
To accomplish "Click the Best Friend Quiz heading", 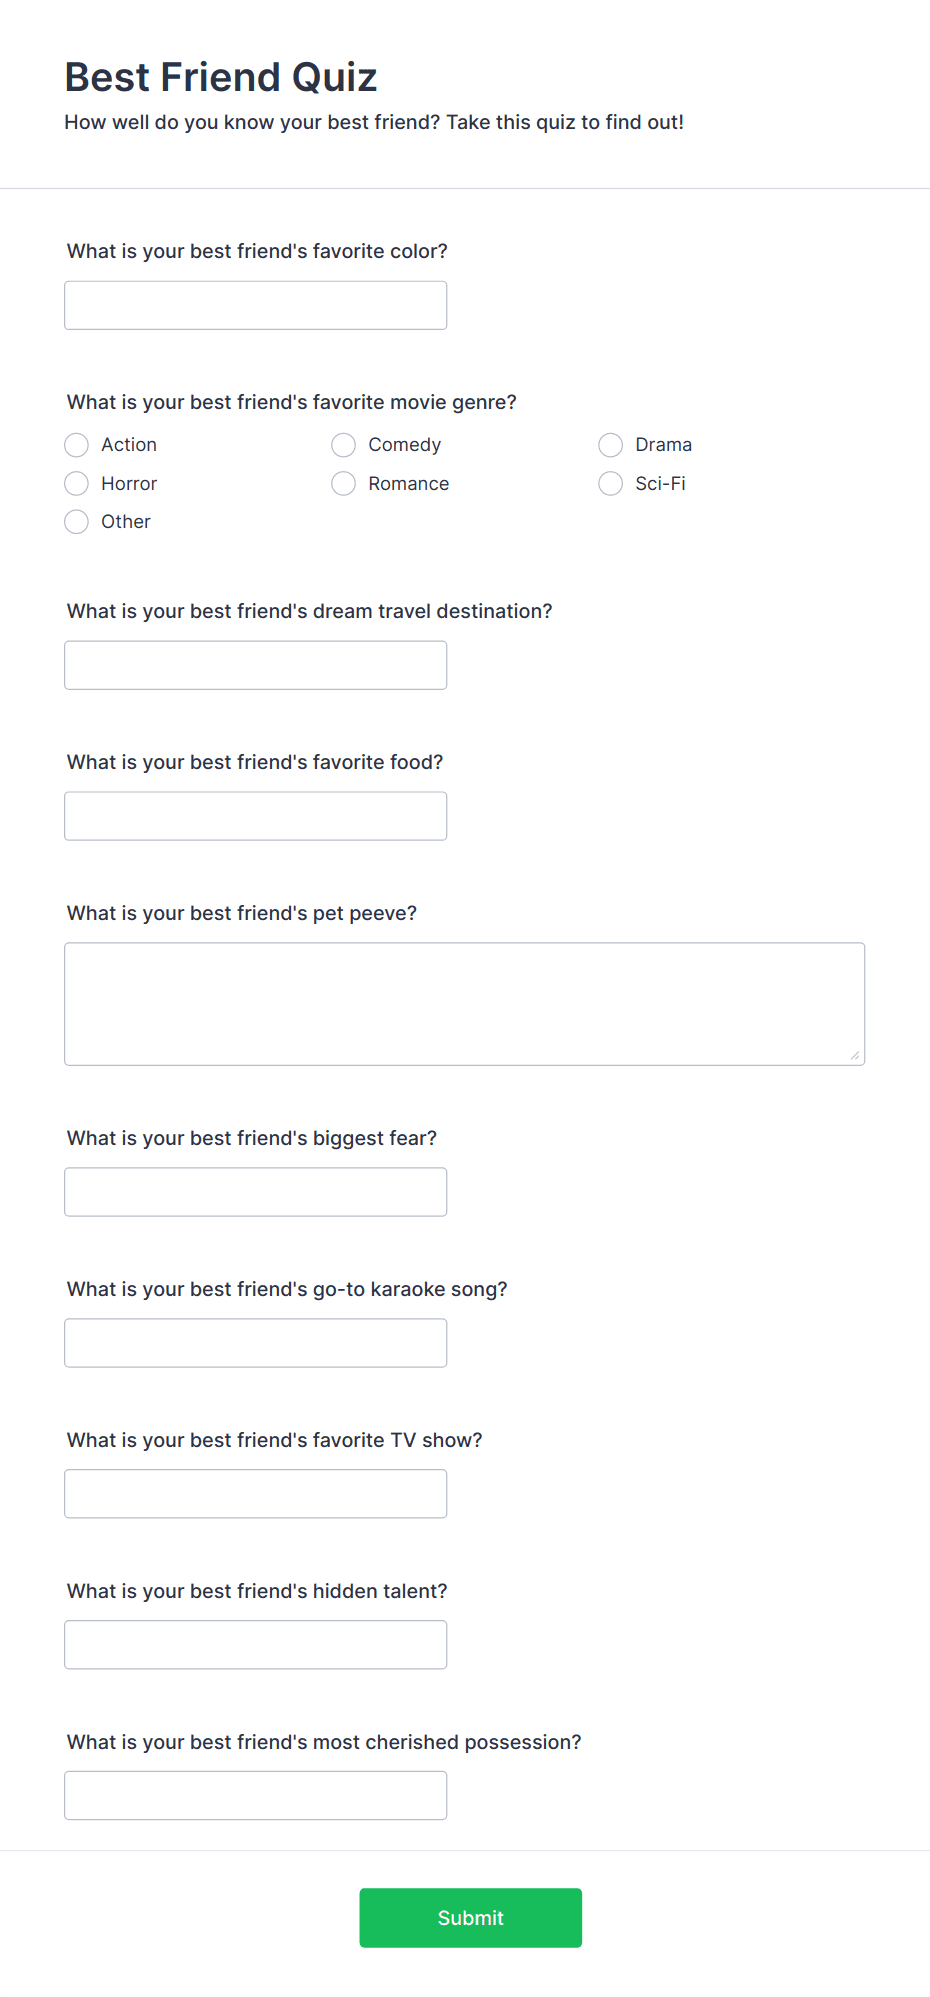I will coord(221,77).
